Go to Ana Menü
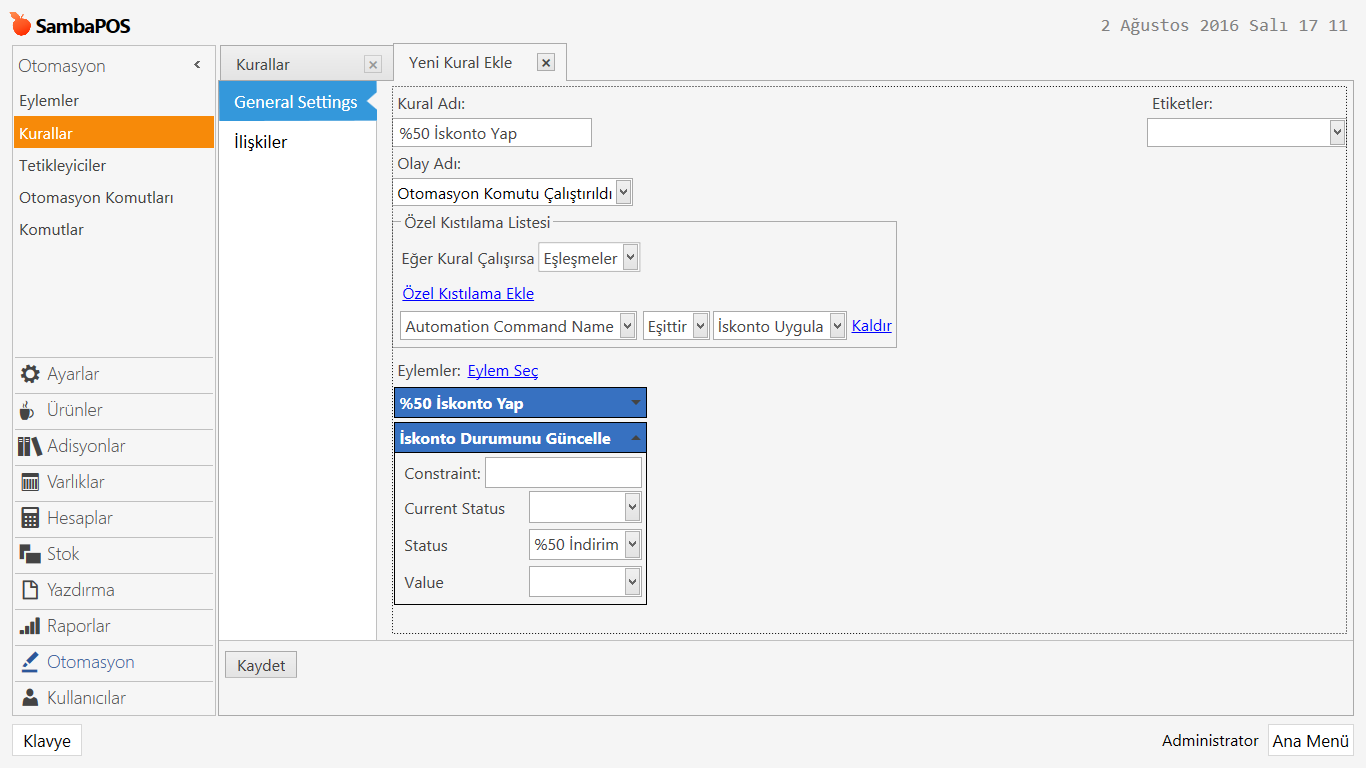This screenshot has width=1366, height=768. pyautogui.click(x=1311, y=741)
